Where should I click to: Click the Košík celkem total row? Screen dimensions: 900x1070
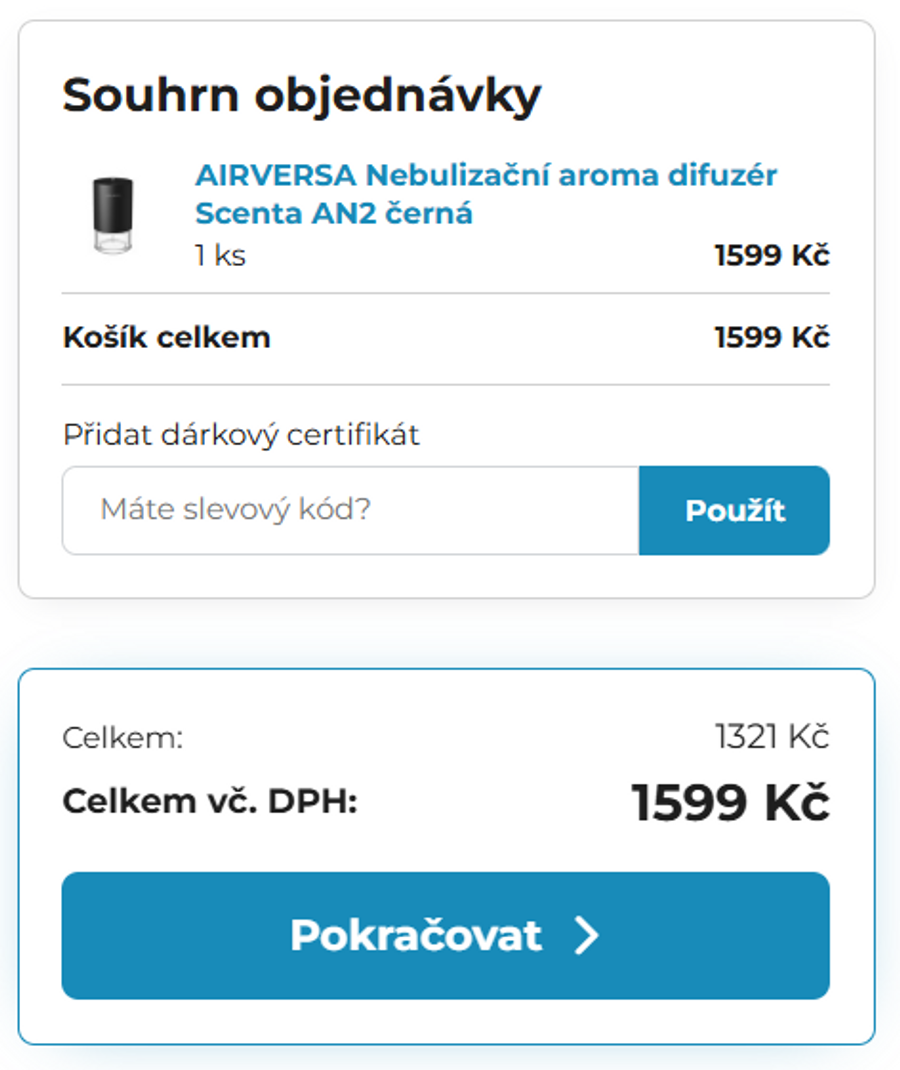(167, 337)
